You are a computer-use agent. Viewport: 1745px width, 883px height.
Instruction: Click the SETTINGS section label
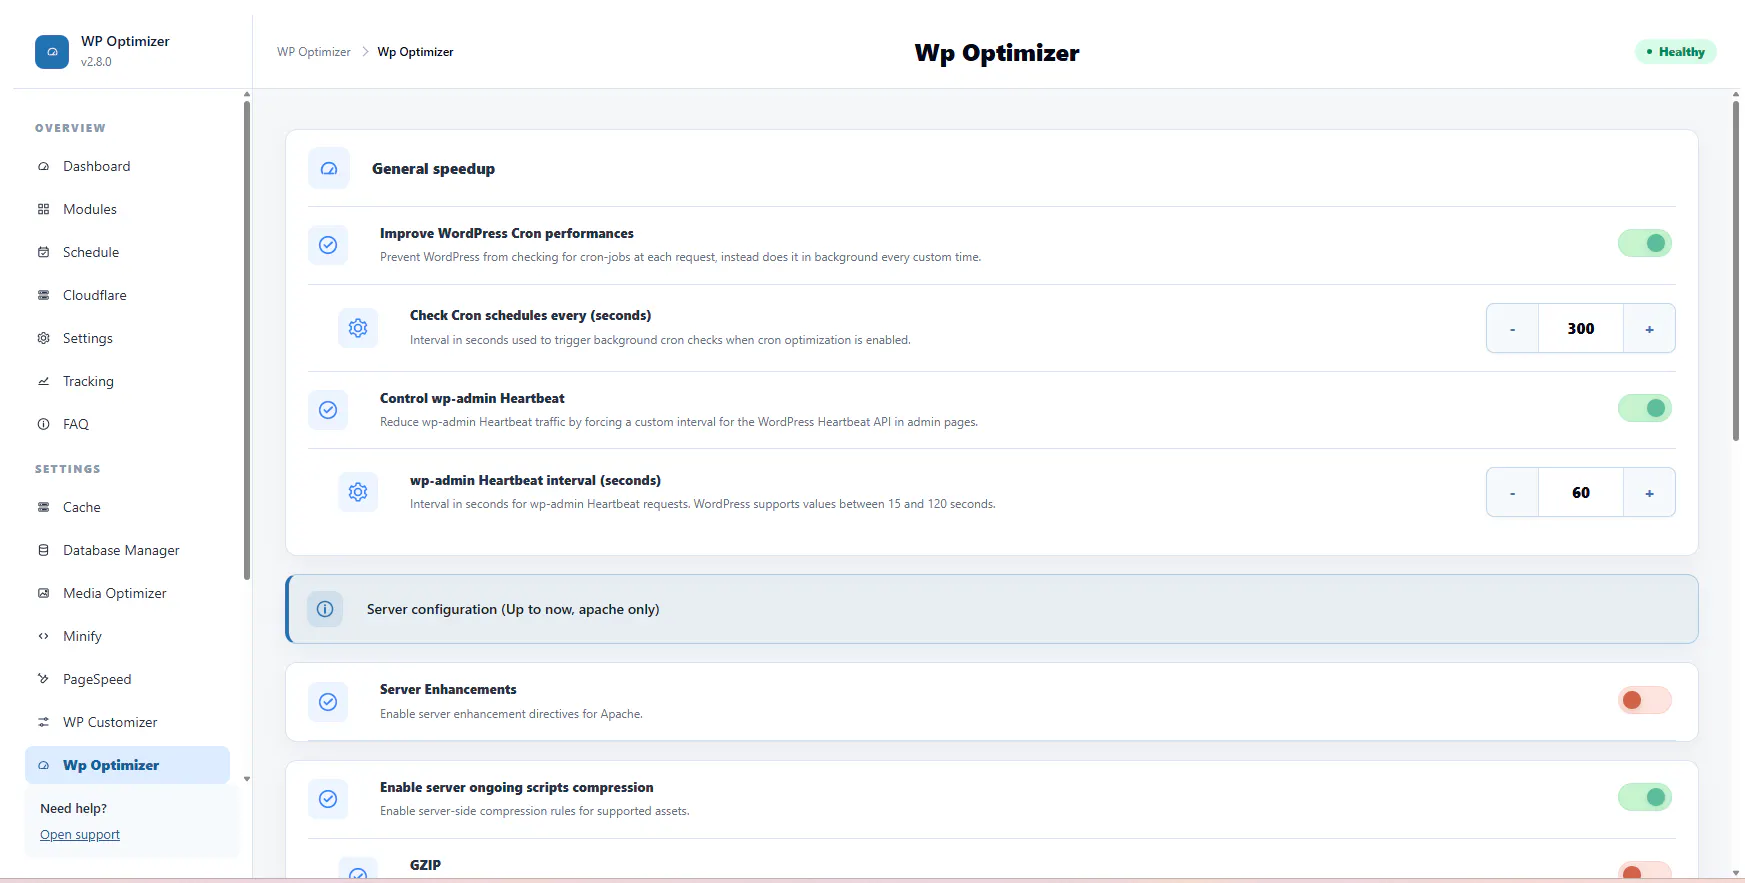coord(68,469)
